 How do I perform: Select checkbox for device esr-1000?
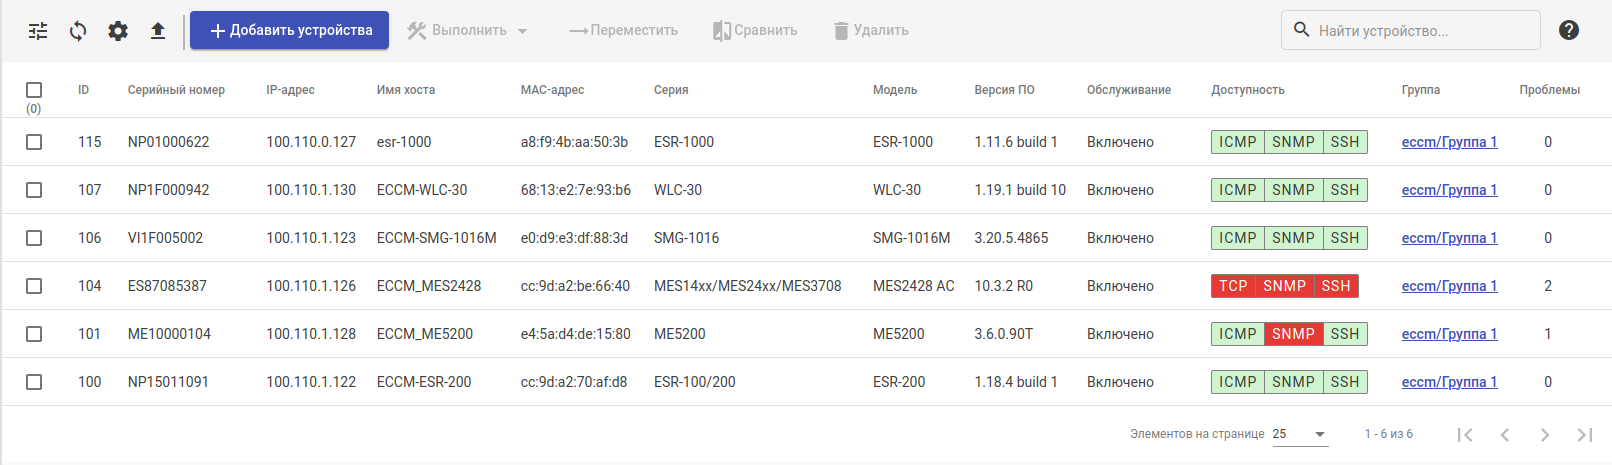34,142
